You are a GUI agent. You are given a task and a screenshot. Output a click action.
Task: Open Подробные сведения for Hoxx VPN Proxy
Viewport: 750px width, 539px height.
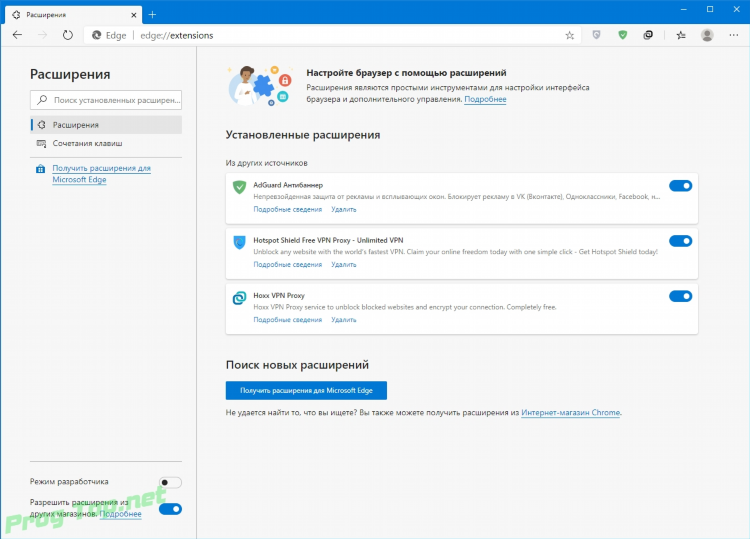[287, 320]
